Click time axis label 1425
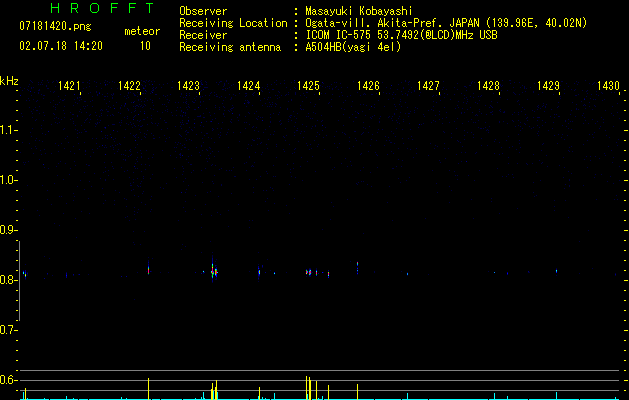This screenshot has height=400, width=629. (308, 85)
